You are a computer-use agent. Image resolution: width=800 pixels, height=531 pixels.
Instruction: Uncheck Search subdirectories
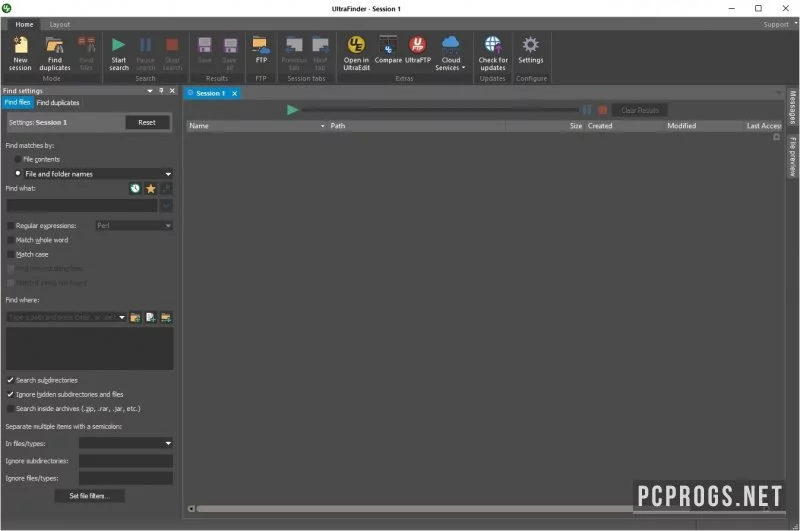point(11,380)
